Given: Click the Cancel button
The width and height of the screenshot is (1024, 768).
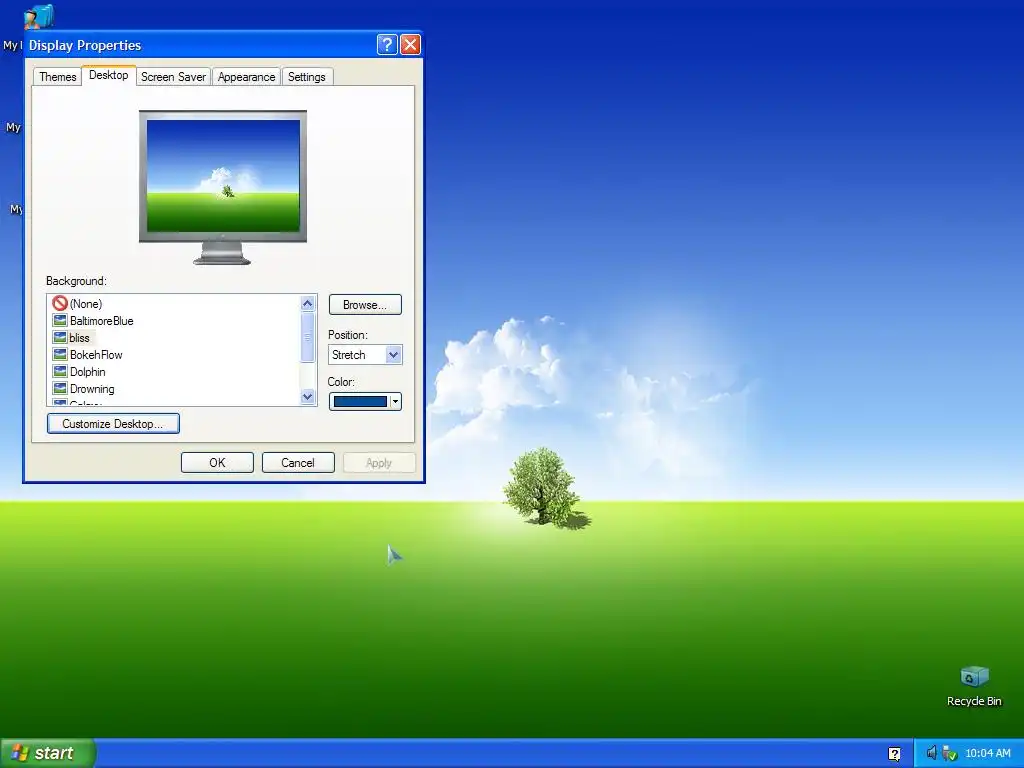Looking at the screenshot, I should coord(298,462).
